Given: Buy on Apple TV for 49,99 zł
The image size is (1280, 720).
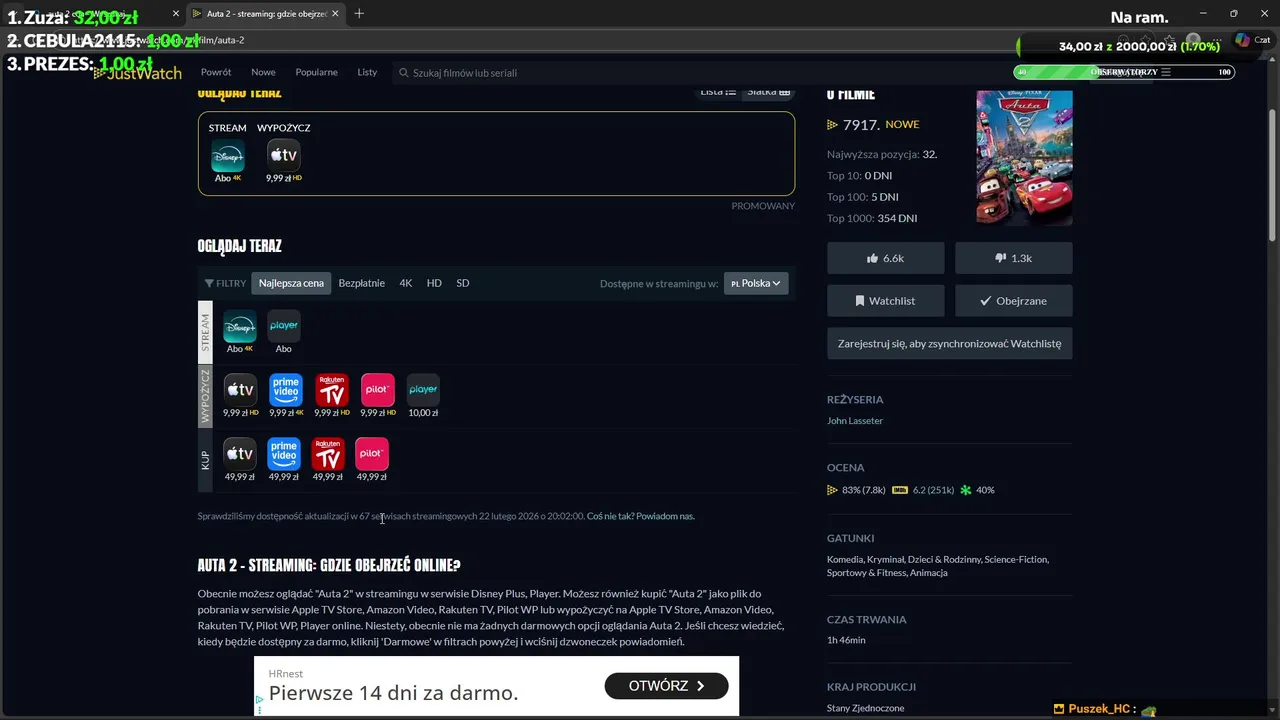Looking at the screenshot, I should [240, 454].
